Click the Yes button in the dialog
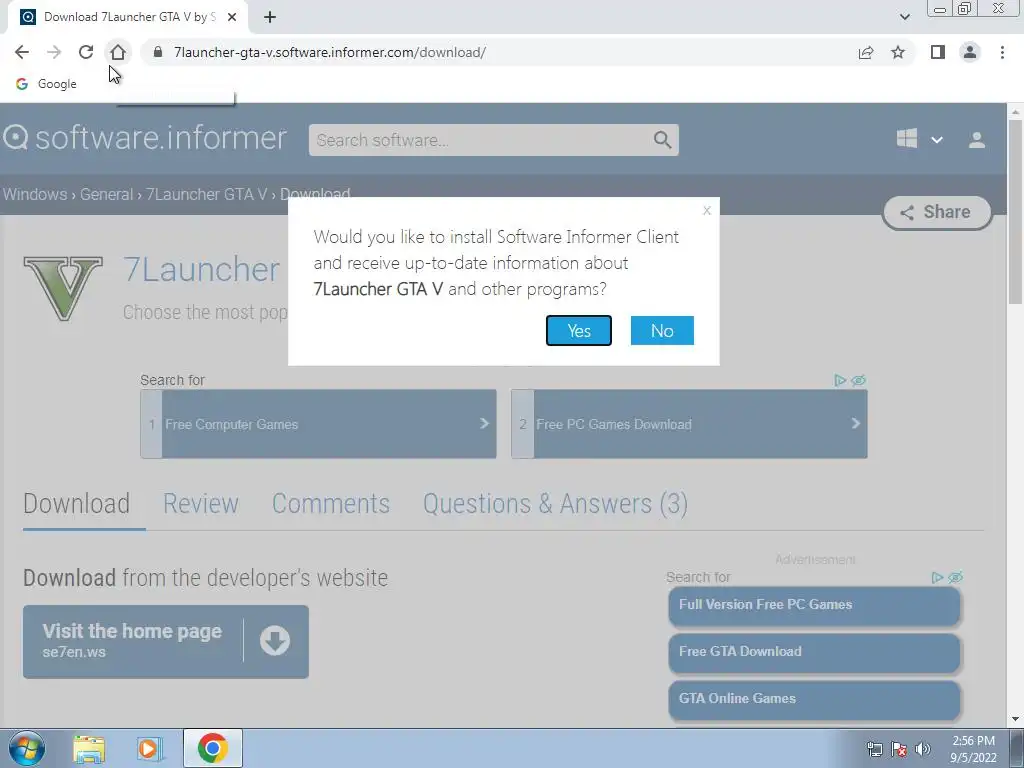Image resolution: width=1024 pixels, height=768 pixels. pyautogui.click(x=579, y=330)
